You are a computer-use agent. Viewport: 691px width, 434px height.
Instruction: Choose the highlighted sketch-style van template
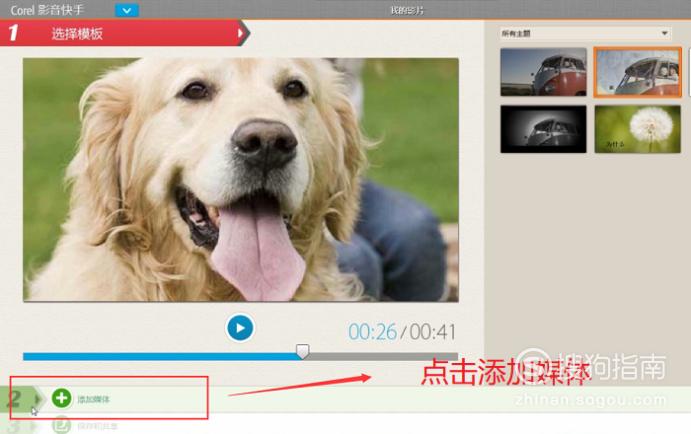637,72
